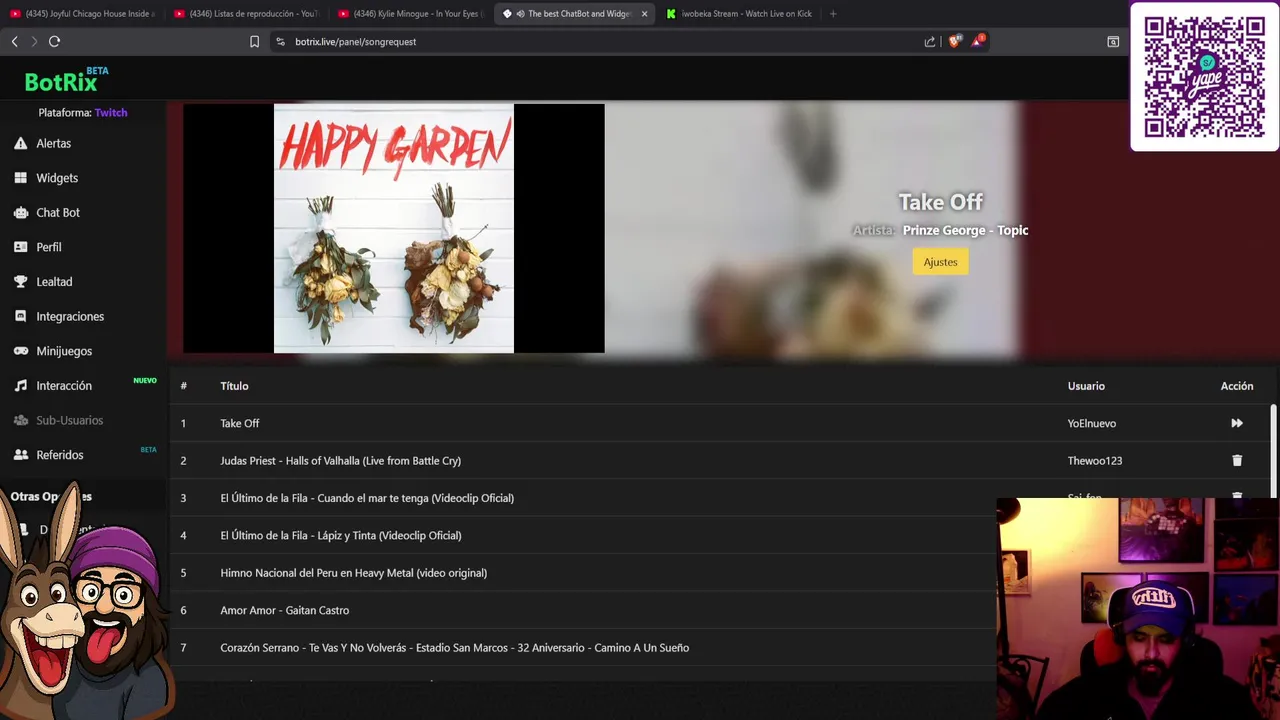Click the Usuario column header
1280x720 pixels.
click(1086, 386)
